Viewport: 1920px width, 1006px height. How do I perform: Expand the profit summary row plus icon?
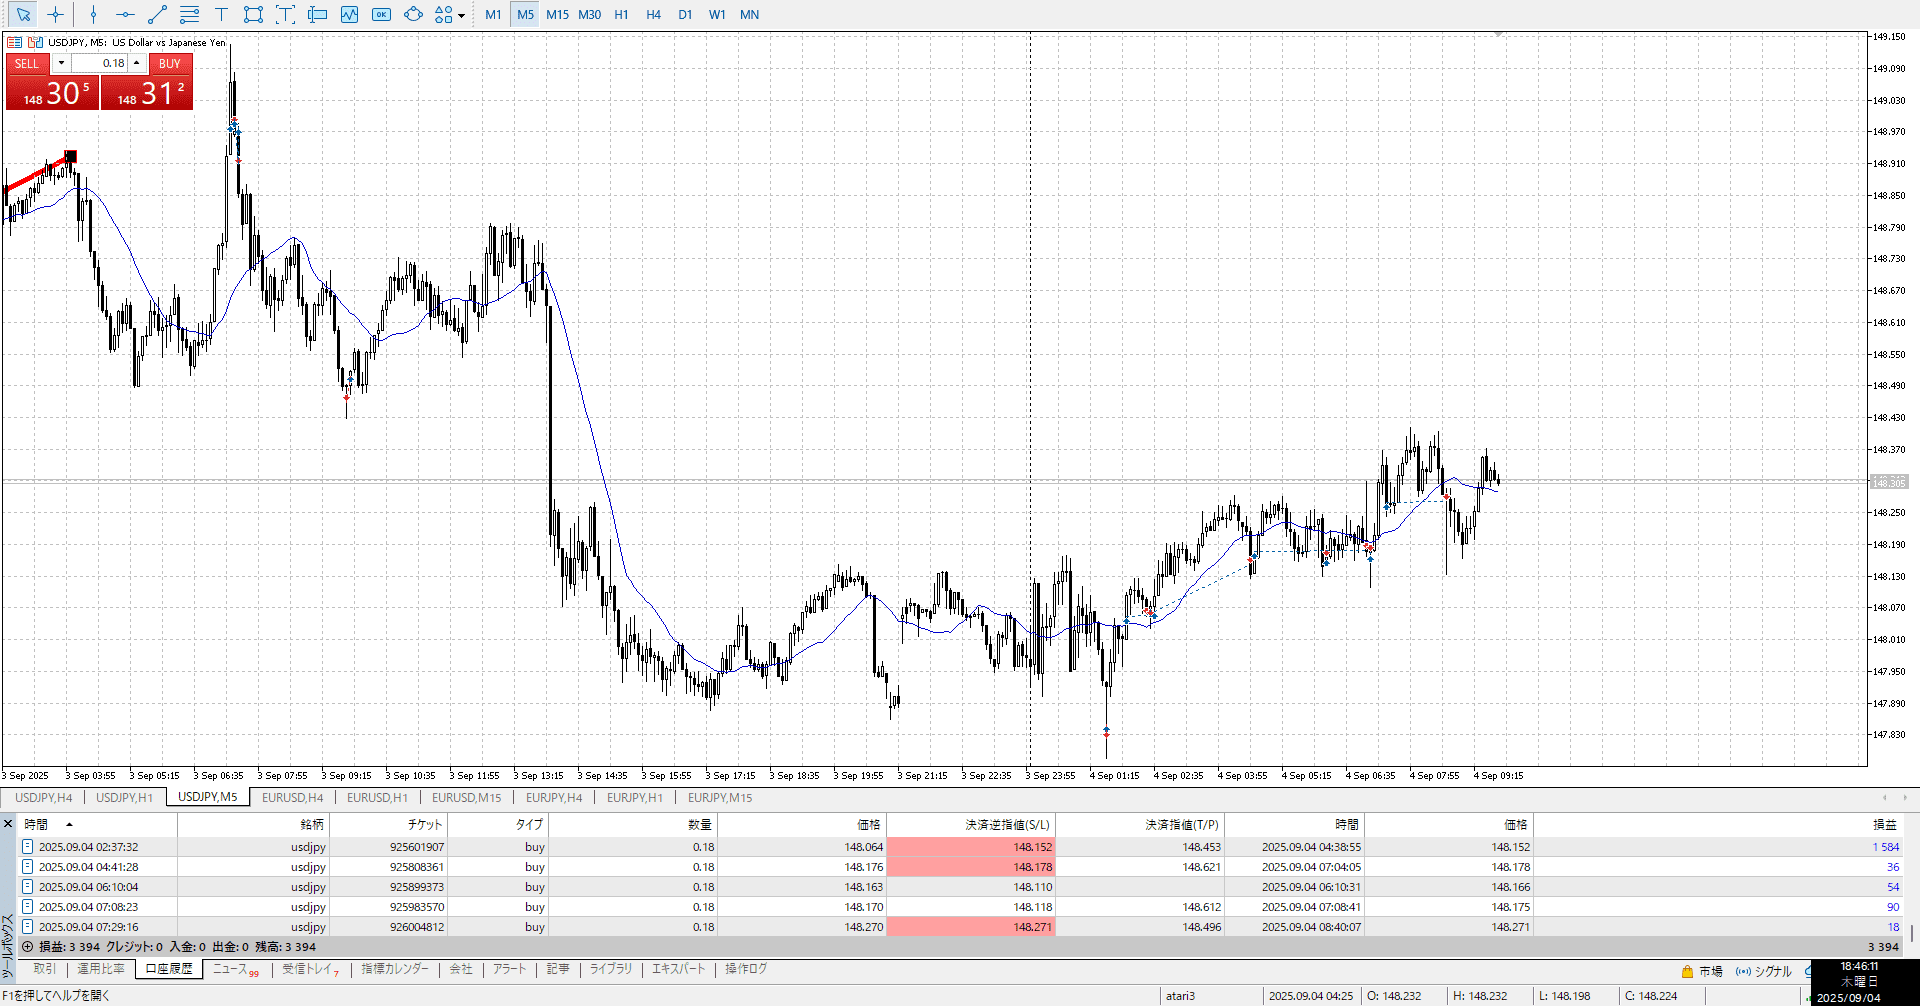point(27,946)
